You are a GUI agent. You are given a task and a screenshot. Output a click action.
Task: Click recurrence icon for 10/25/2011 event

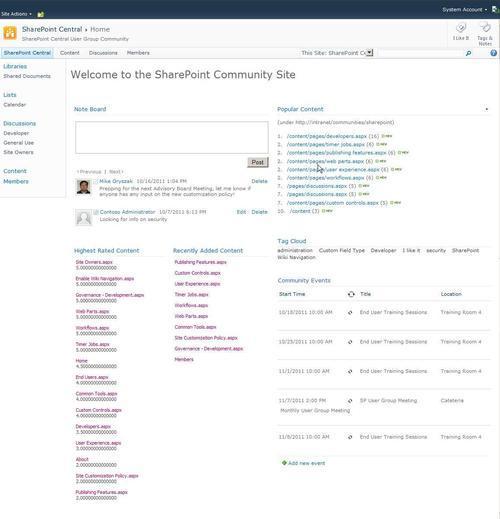(x=350, y=342)
